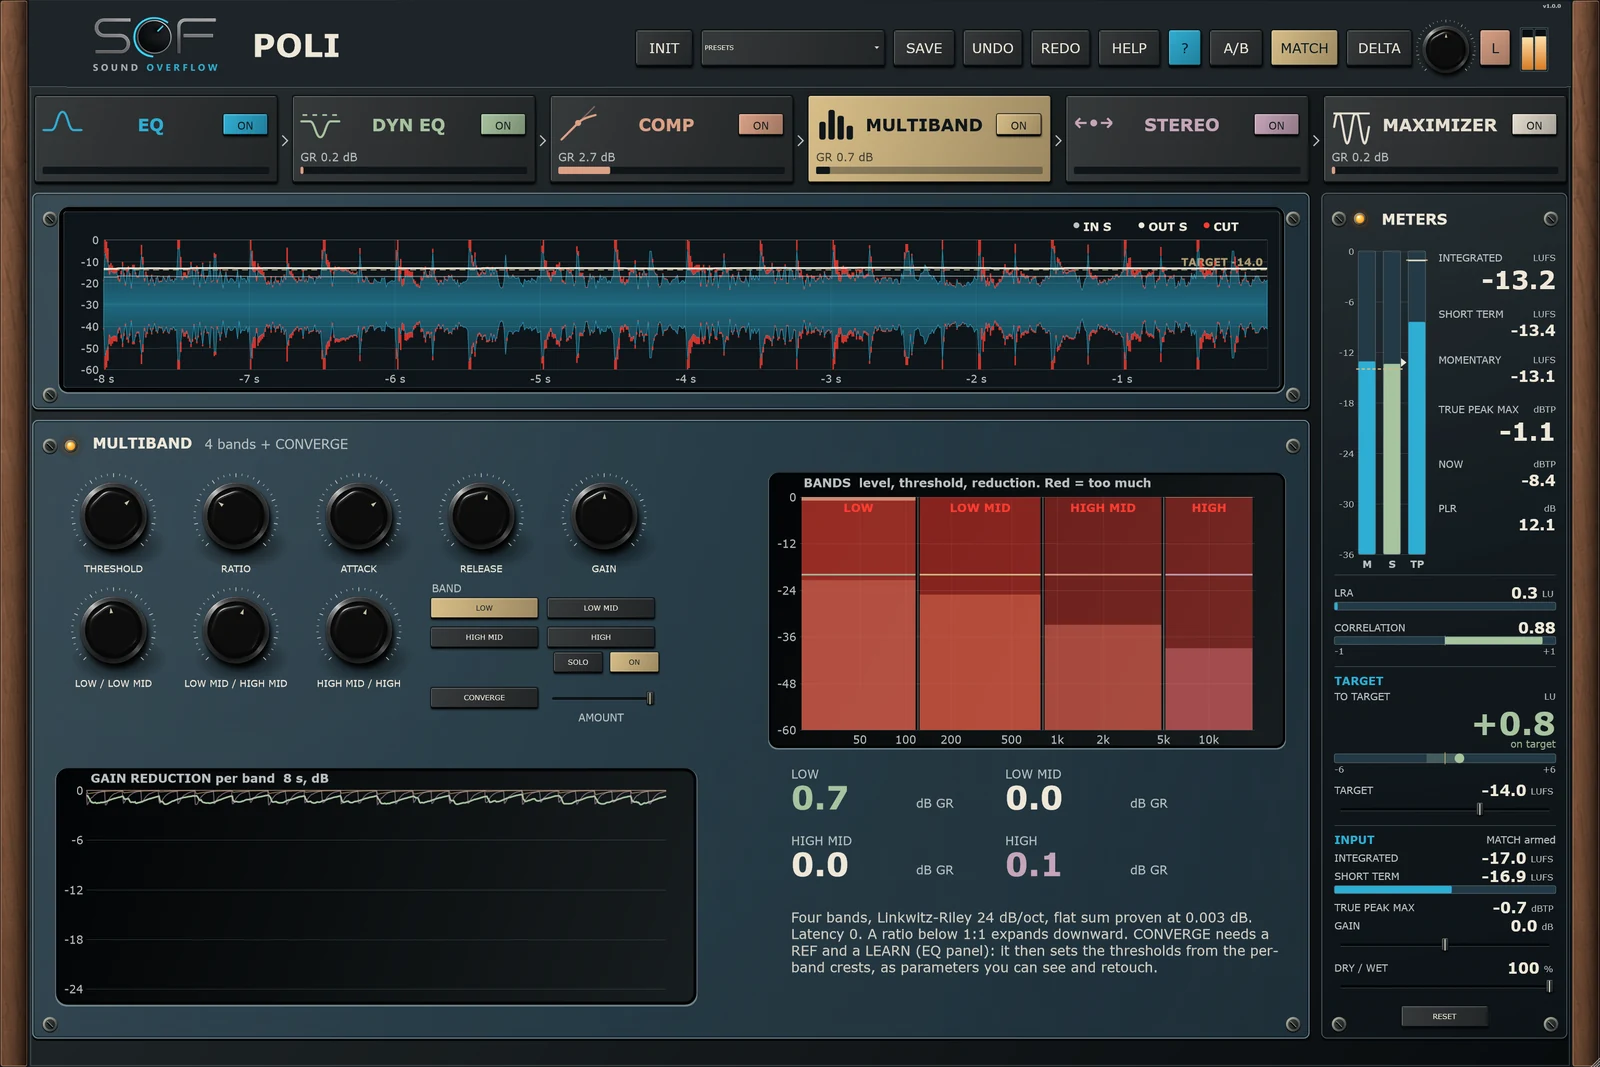Viewport: 1600px width, 1067px height.
Task: Click the chevron between MULTIBAND and STEREO
Action: pyautogui.click(x=1058, y=141)
